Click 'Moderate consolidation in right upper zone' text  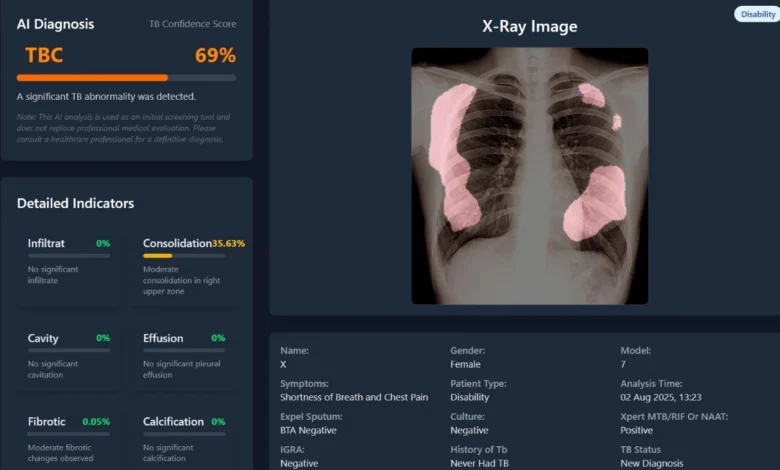(182, 280)
